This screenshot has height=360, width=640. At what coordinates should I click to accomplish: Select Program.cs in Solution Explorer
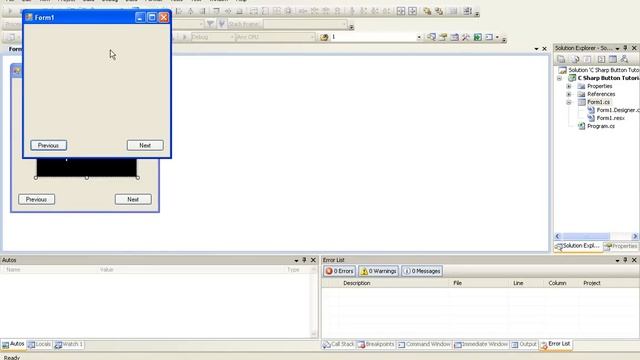click(601, 126)
